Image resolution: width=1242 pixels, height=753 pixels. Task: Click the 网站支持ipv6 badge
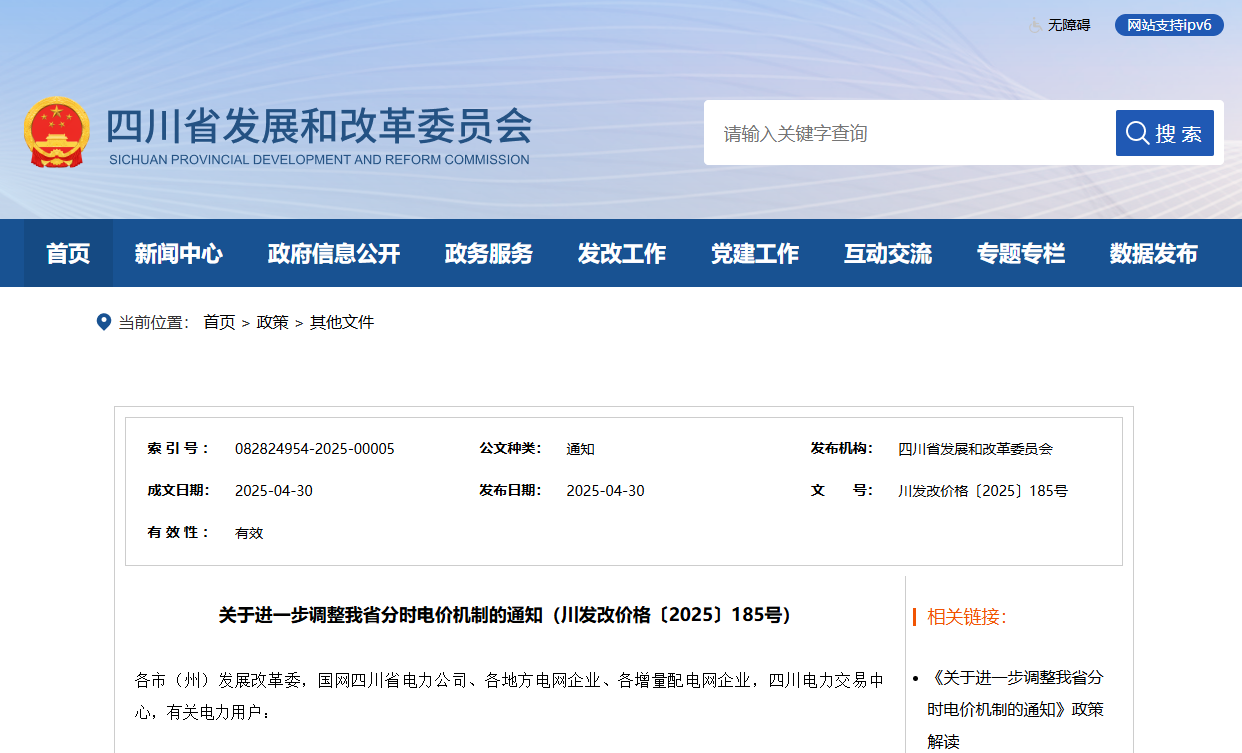[x=1168, y=25]
